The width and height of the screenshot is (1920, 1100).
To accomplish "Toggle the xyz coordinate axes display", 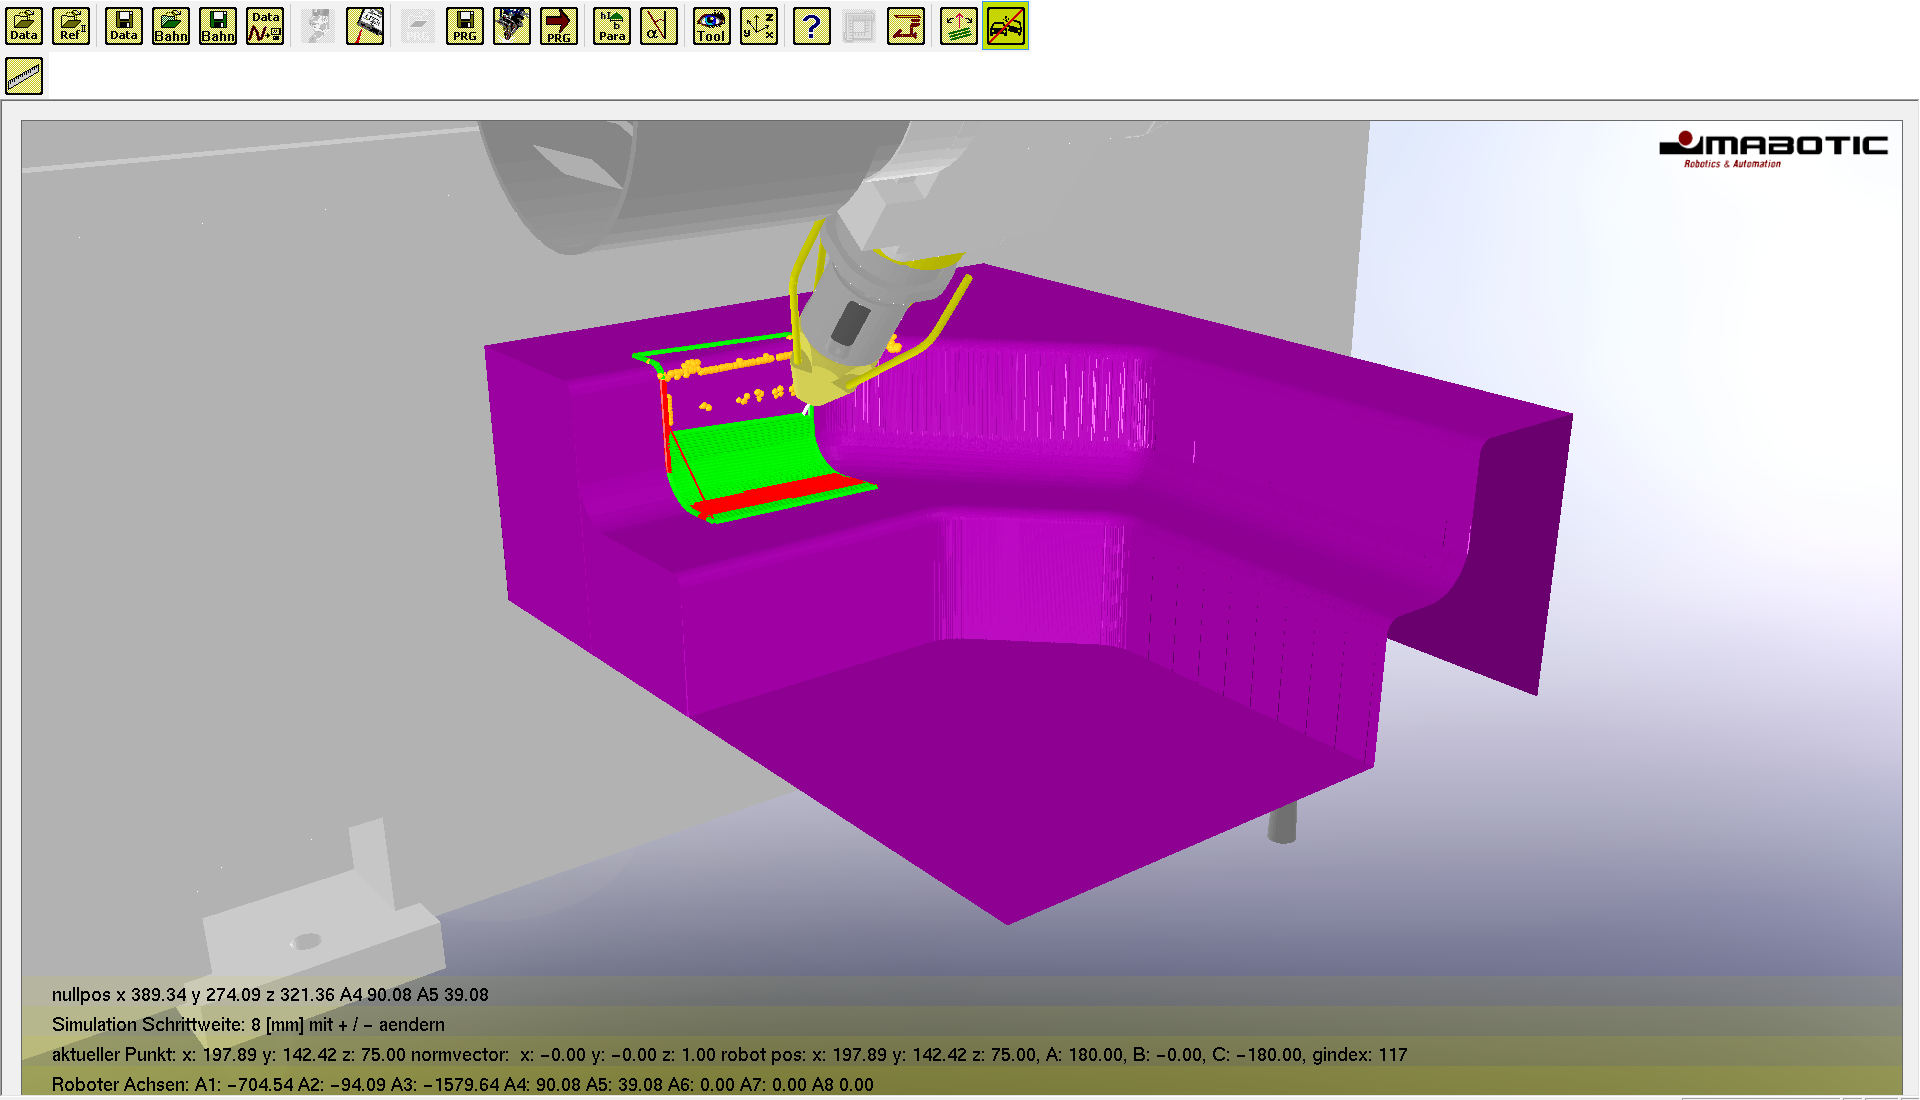I will (x=759, y=26).
